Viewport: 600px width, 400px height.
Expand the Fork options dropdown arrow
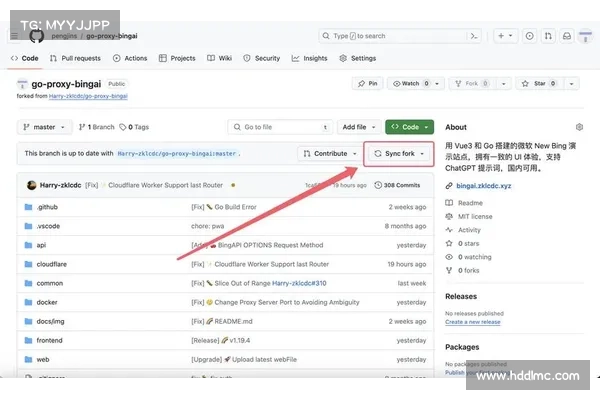504,83
